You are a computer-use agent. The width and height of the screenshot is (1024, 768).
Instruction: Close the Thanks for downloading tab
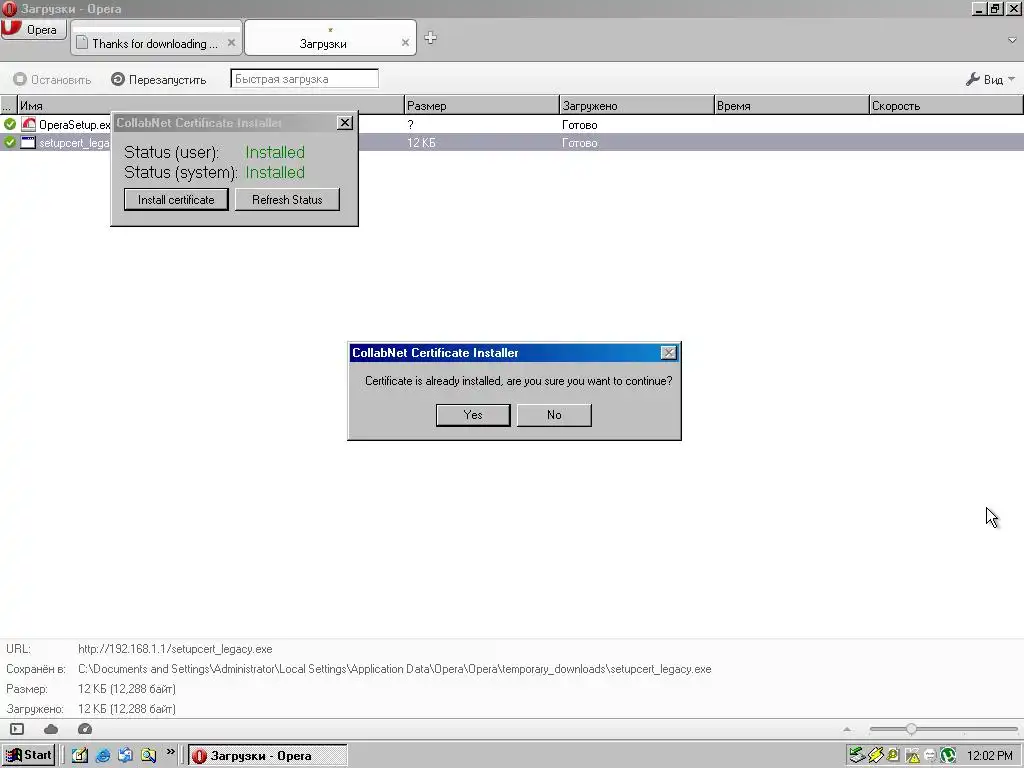pos(231,42)
